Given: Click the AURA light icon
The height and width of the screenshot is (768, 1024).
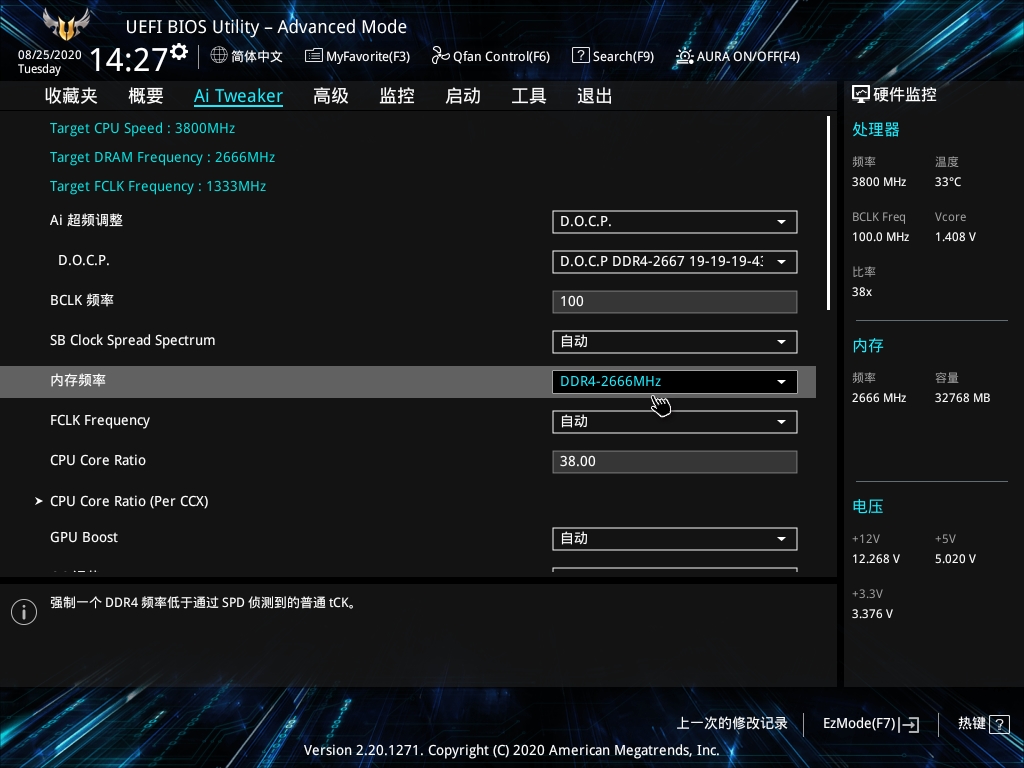Looking at the screenshot, I should (684, 56).
